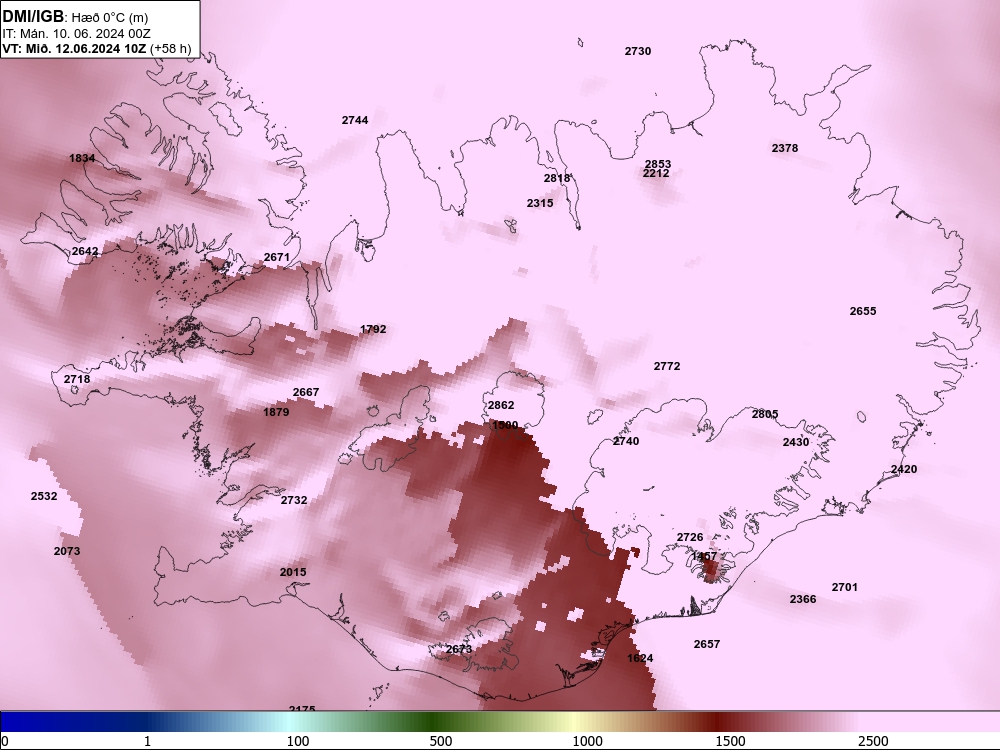Click the map value 1792
This screenshot has width=1000, height=750.
click(373, 329)
